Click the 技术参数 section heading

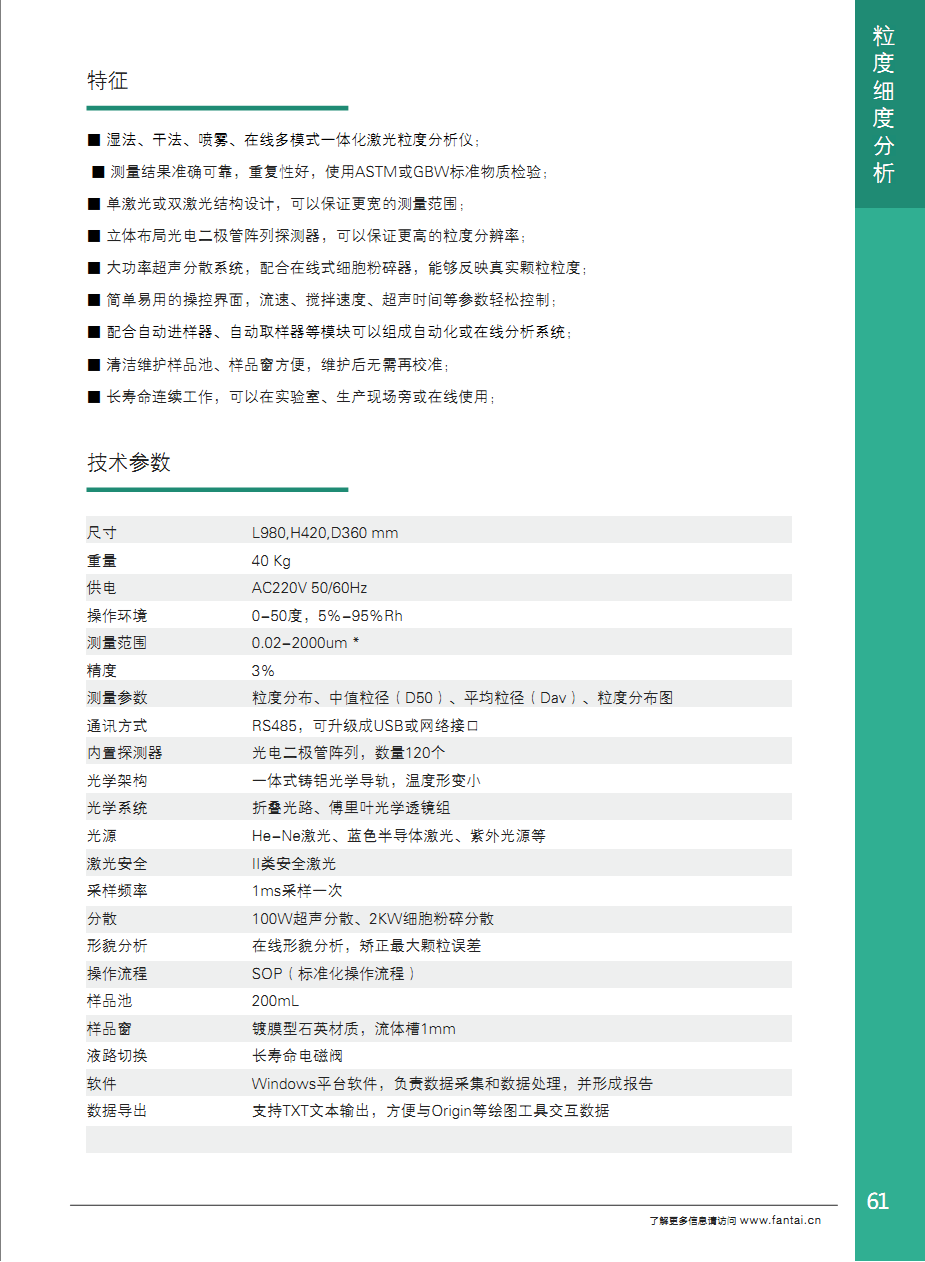(x=129, y=463)
